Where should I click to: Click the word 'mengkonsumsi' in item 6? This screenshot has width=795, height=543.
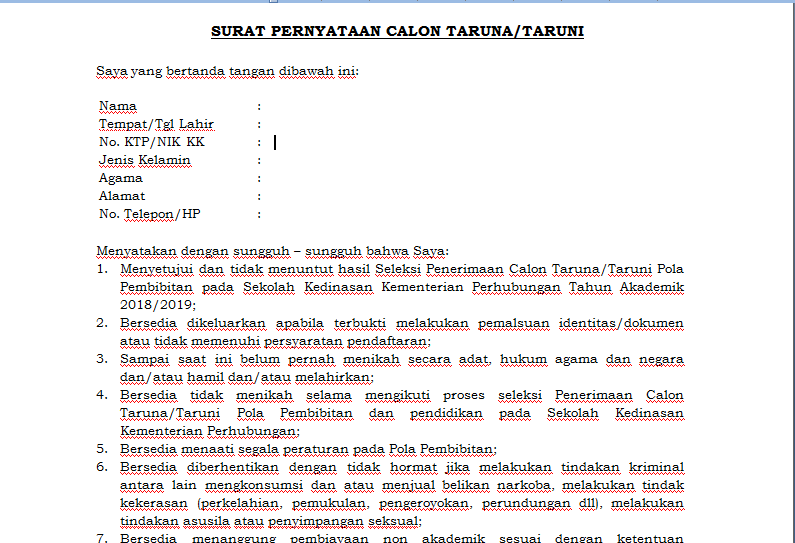coord(254,486)
